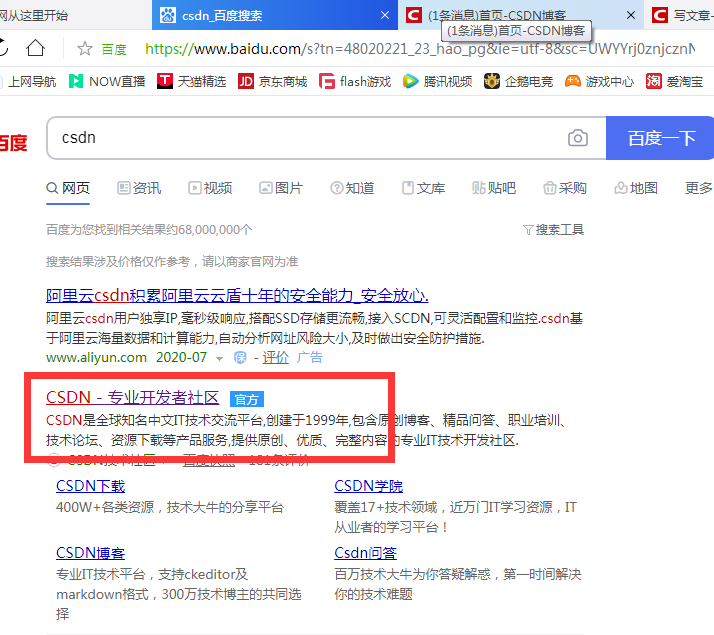Image resolution: width=714 pixels, height=635 pixels.
Task: Select the 图片 search category
Action: pos(281,188)
